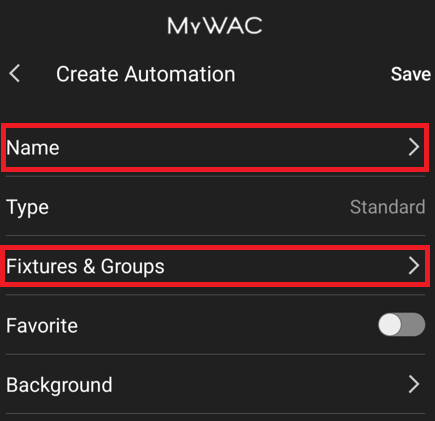Toggle the Favorite switch on
The height and width of the screenshot is (421, 435).
[x=402, y=324]
